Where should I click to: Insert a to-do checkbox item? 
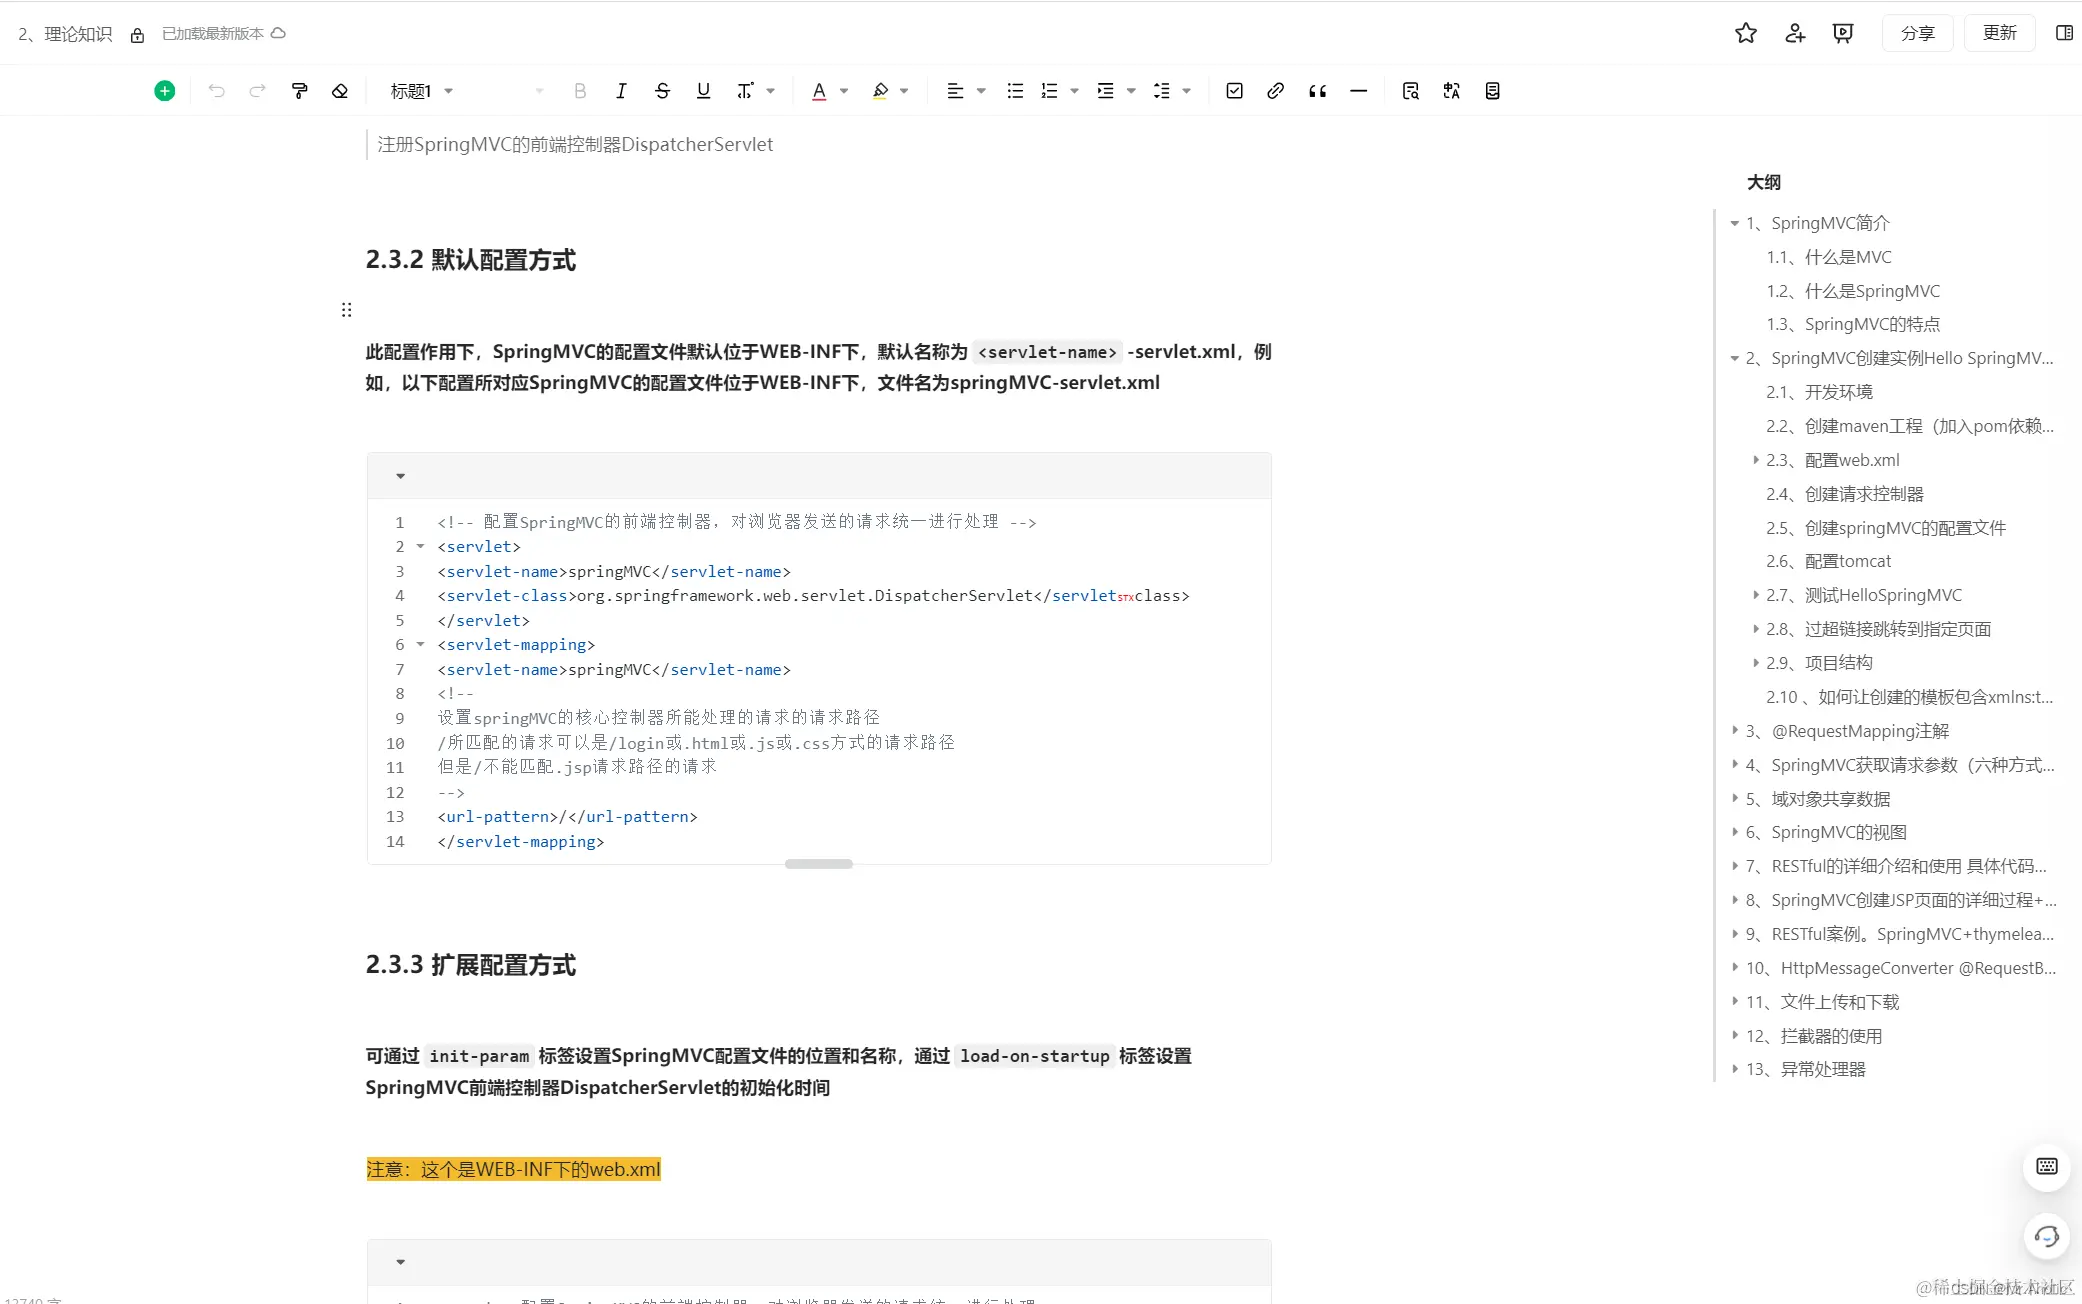tap(1234, 90)
